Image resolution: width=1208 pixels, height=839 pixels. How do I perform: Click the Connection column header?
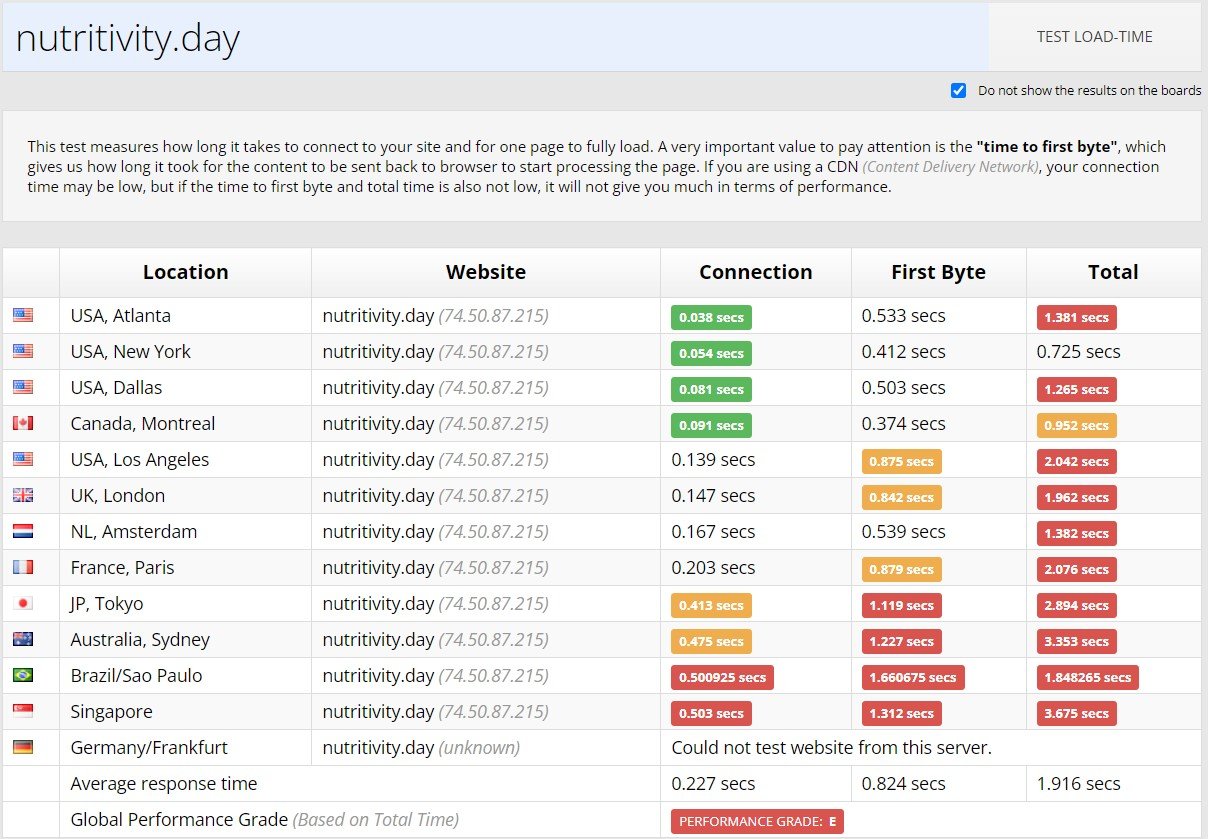point(755,272)
